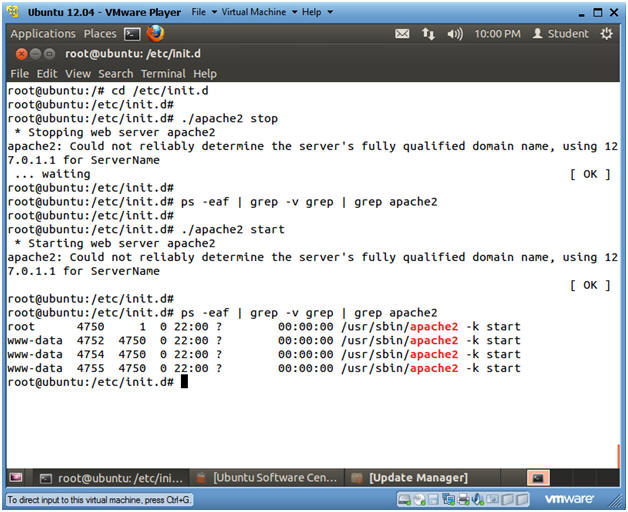Select the highlighted workspace in workspace switcher

coord(538,478)
